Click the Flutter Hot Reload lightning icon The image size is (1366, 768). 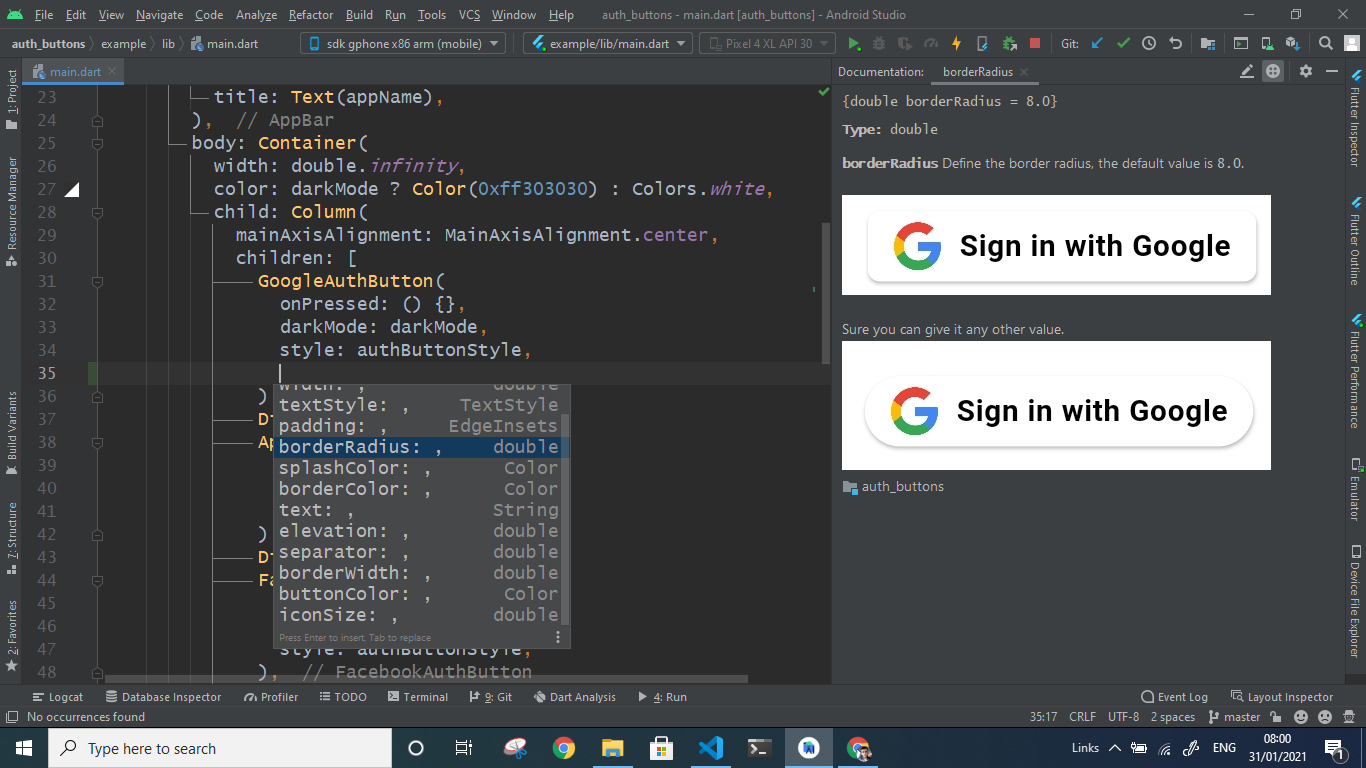[x=956, y=43]
